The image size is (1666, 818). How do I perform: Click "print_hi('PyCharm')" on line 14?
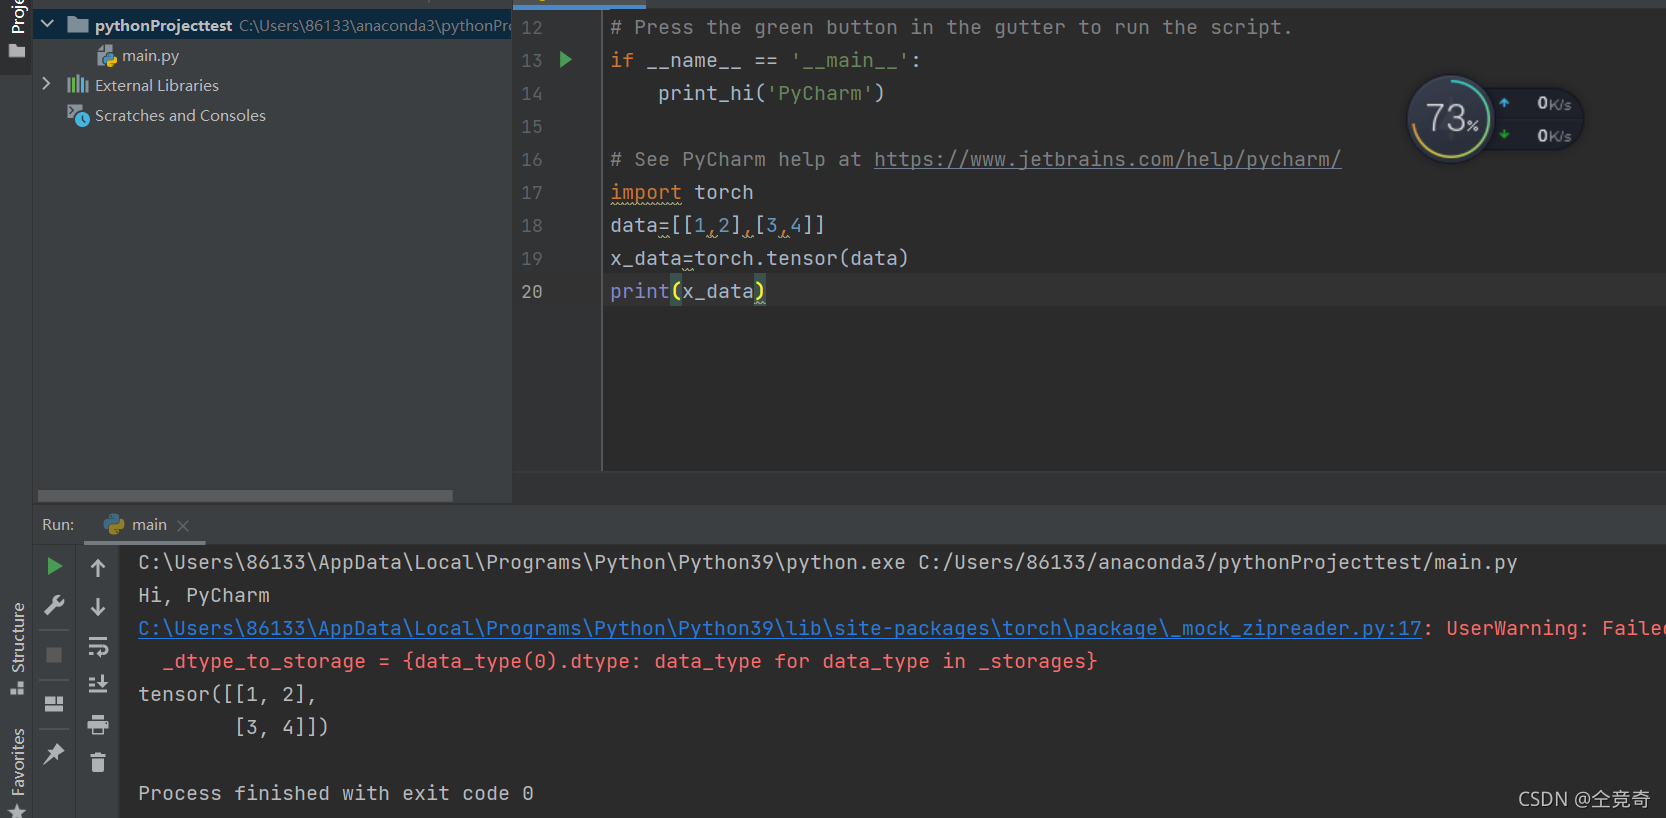[771, 94]
